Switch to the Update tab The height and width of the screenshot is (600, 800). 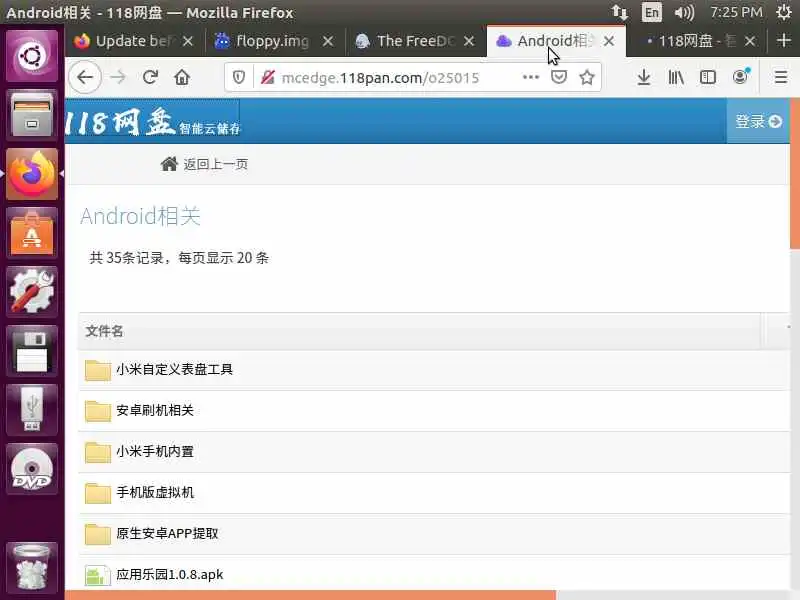[x=135, y=41]
